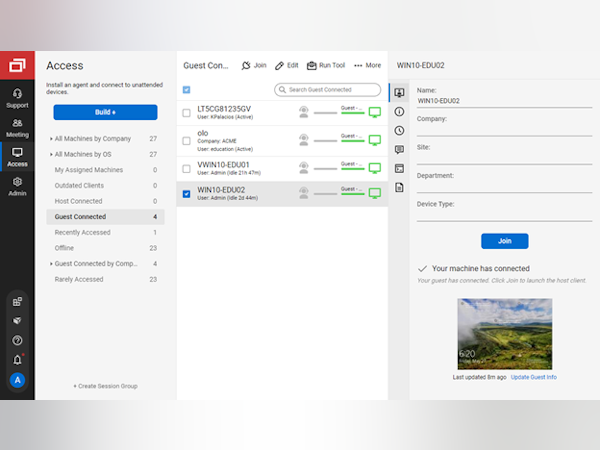Image resolution: width=600 pixels, height=450 pixels.
Task: Open the extensions icon in the sidebar
Action: coord(17,302)
